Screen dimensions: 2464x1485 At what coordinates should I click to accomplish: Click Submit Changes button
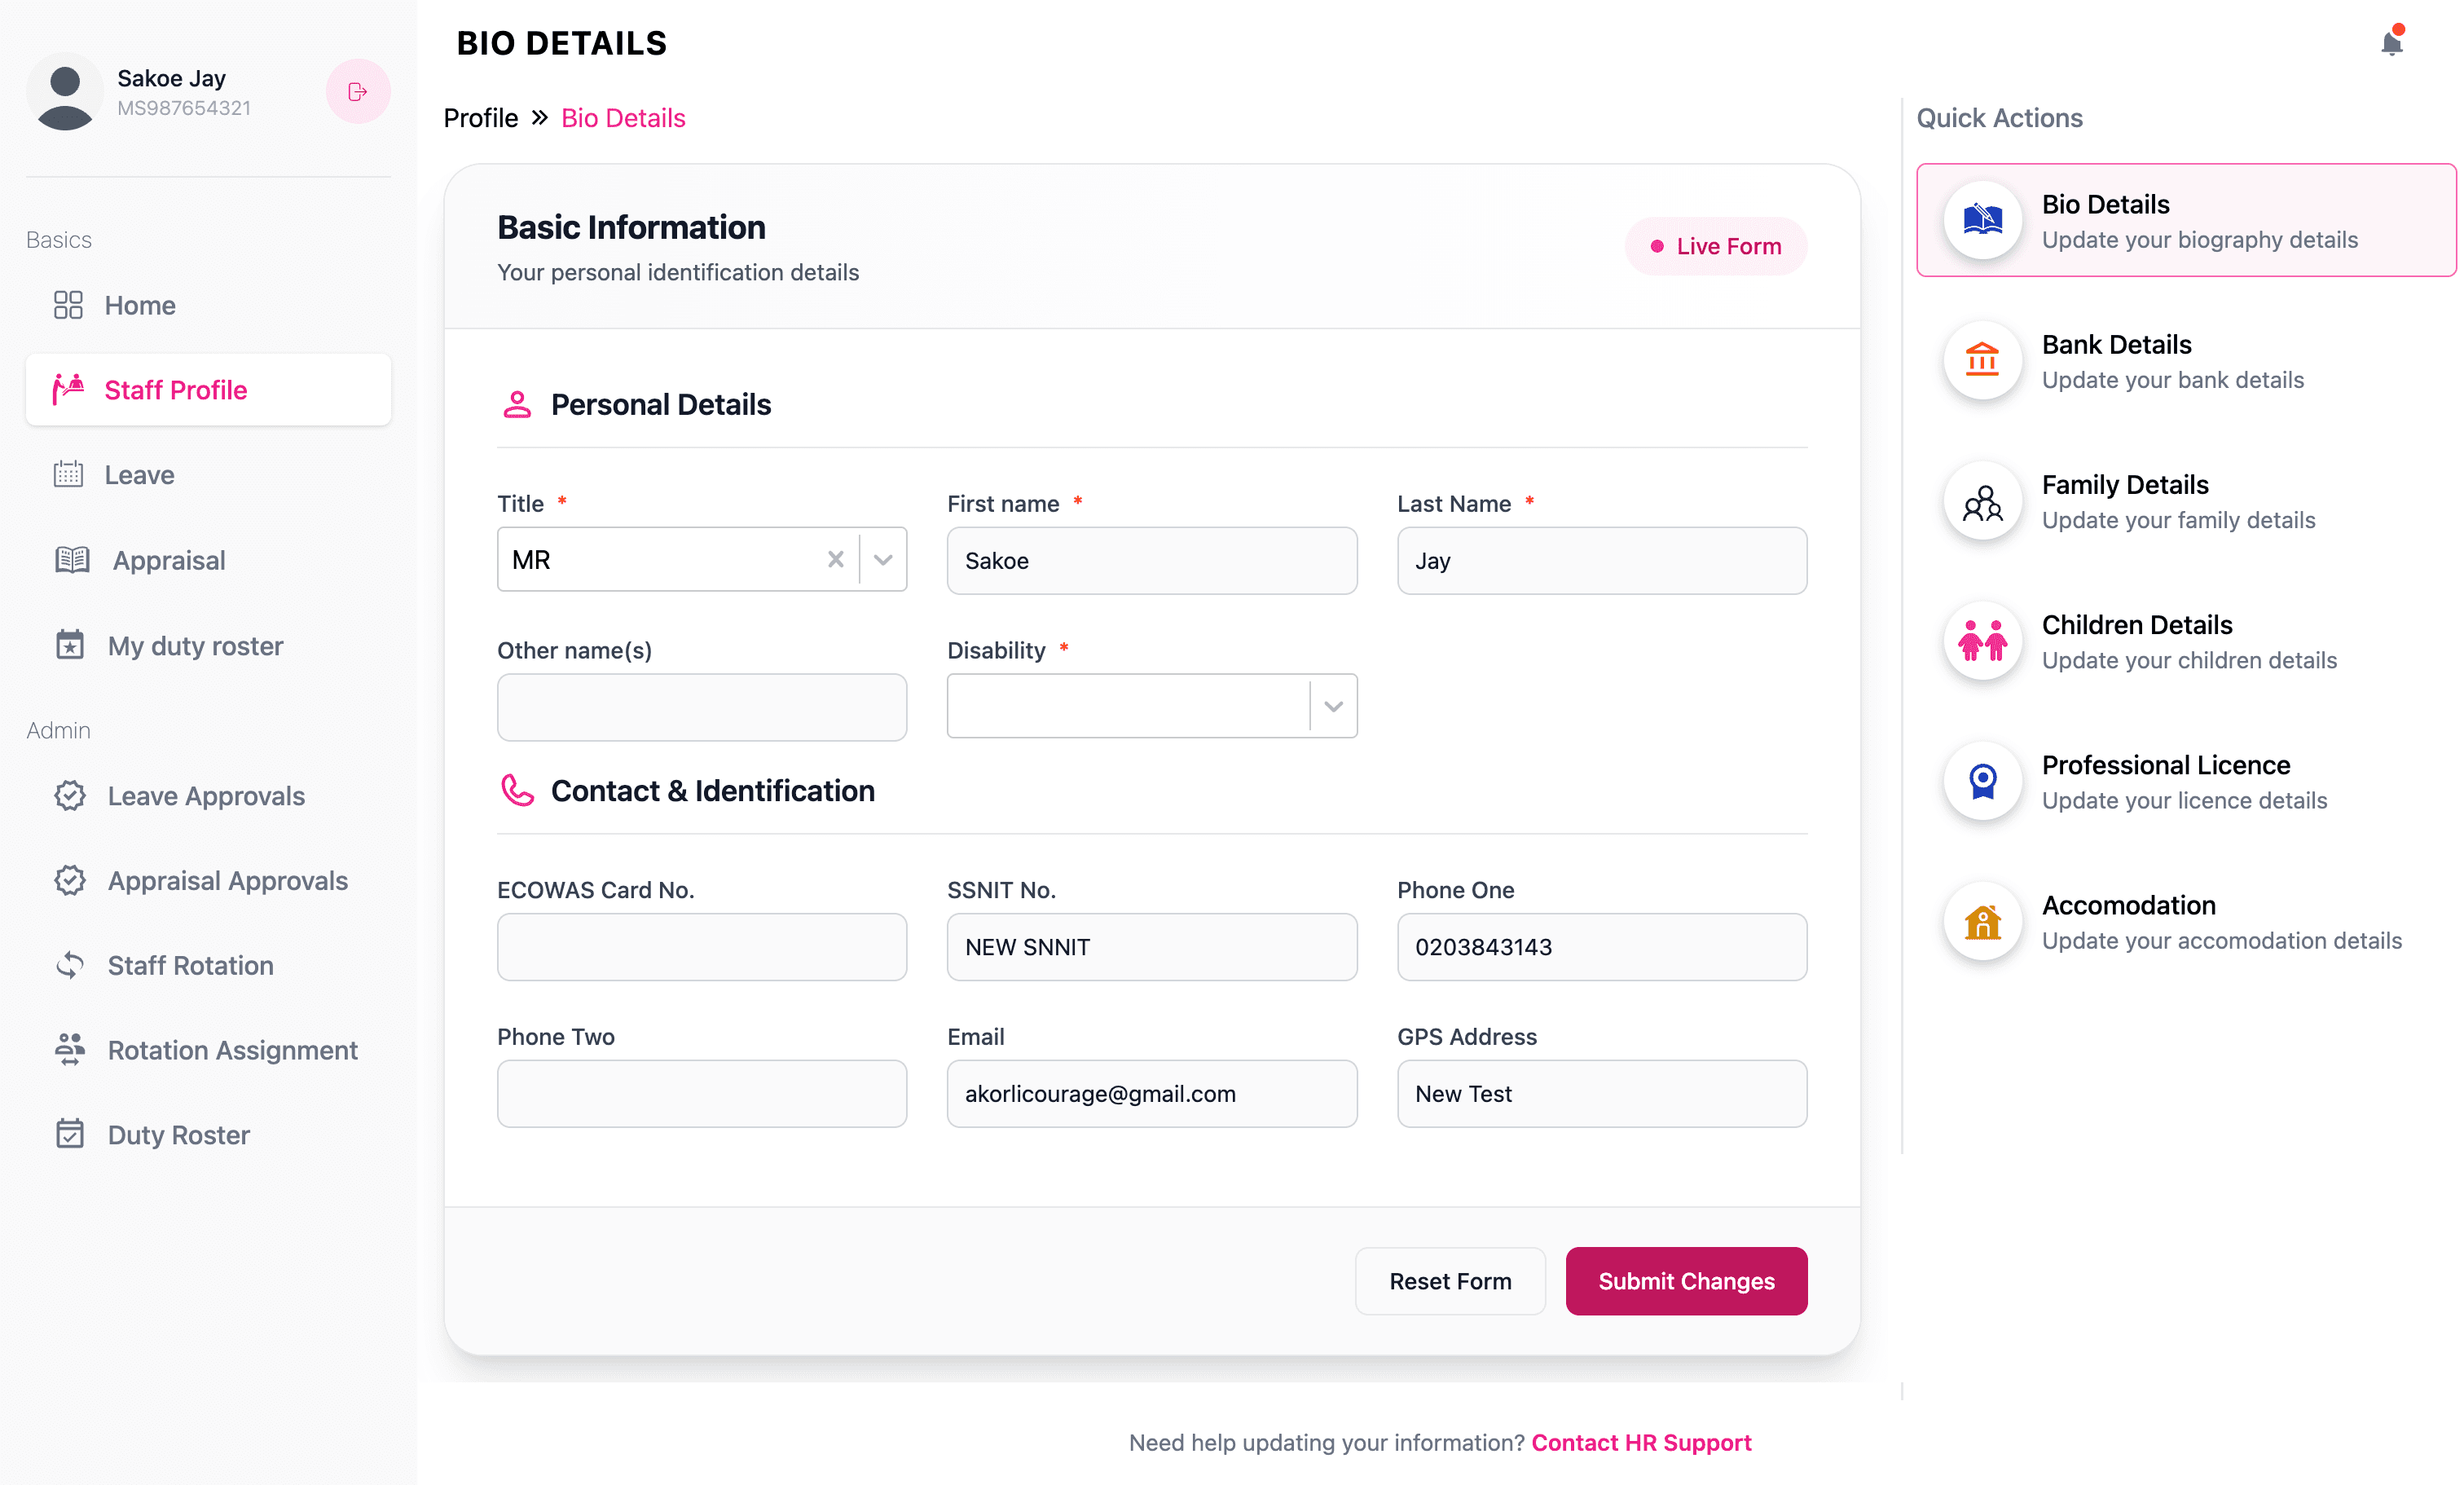pos(1686,1281)
